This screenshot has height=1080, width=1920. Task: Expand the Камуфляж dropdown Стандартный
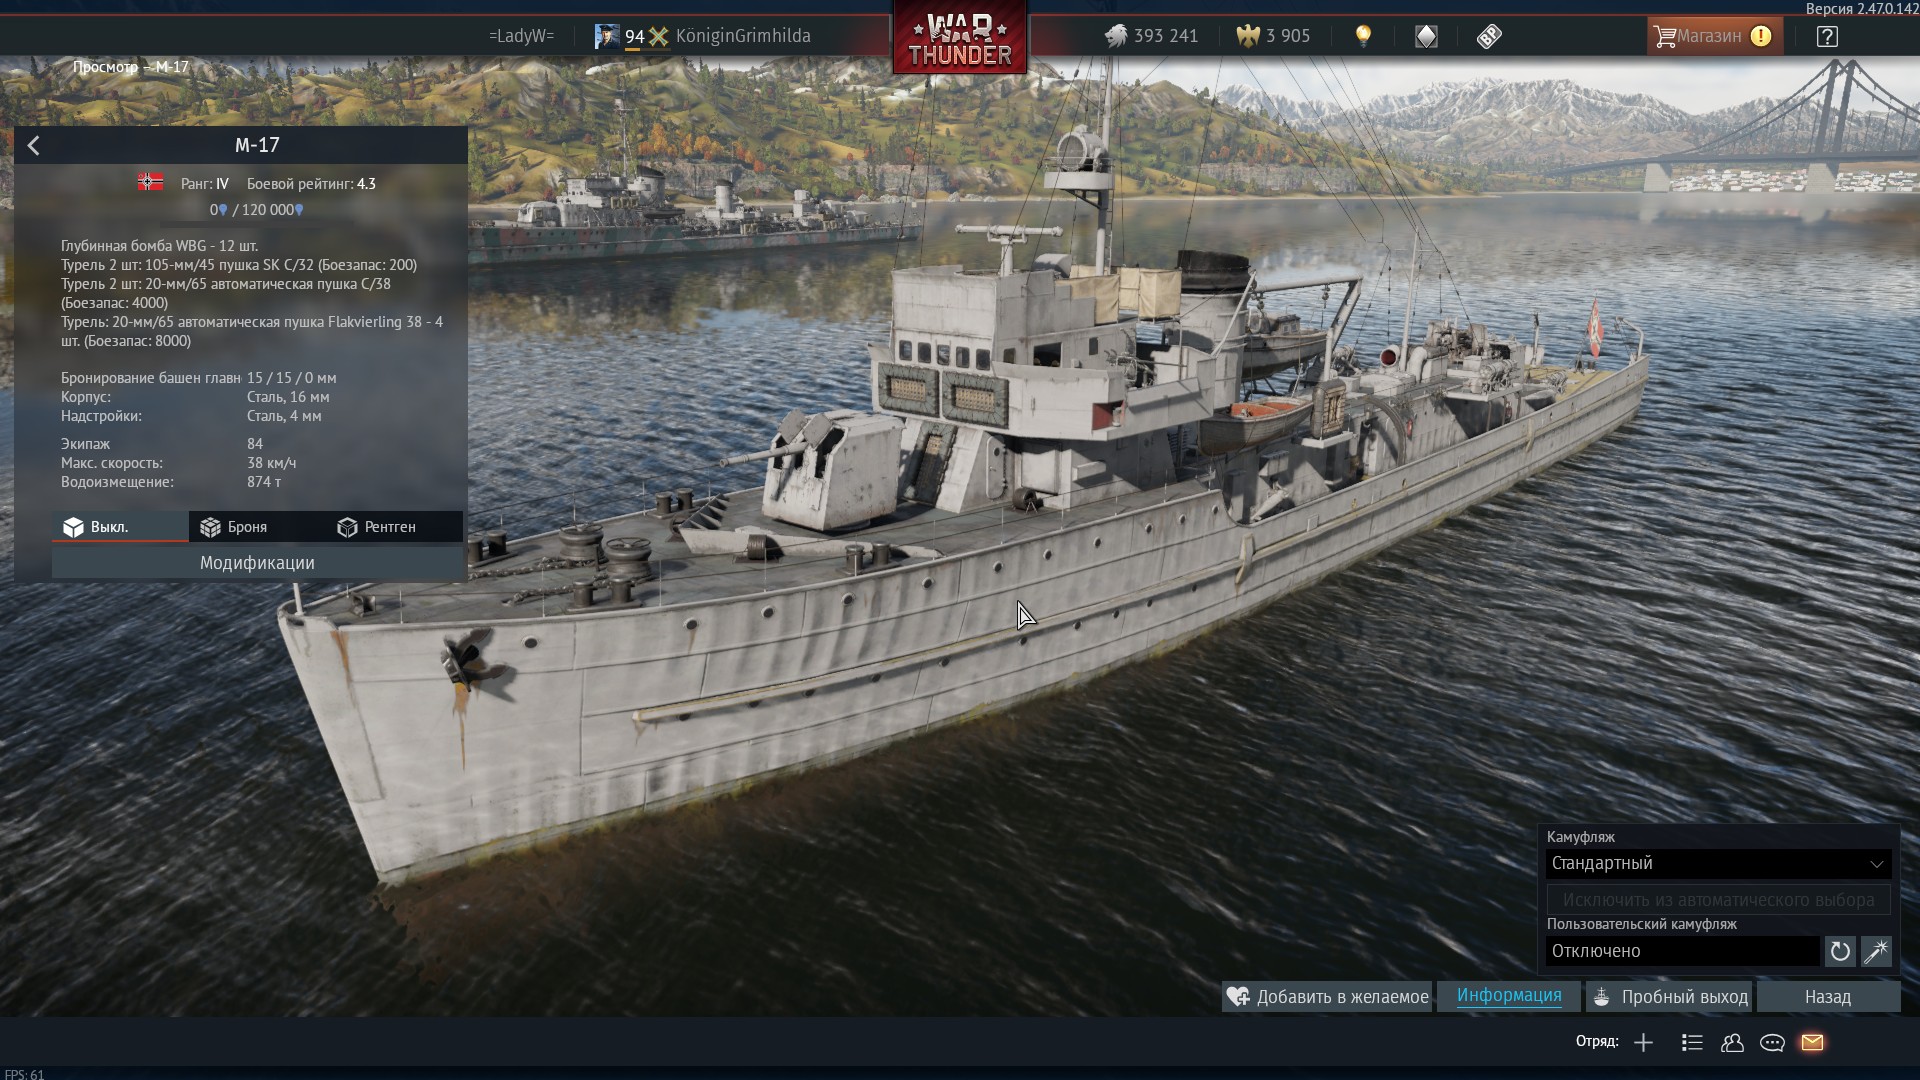click(x=1718, y=864)
